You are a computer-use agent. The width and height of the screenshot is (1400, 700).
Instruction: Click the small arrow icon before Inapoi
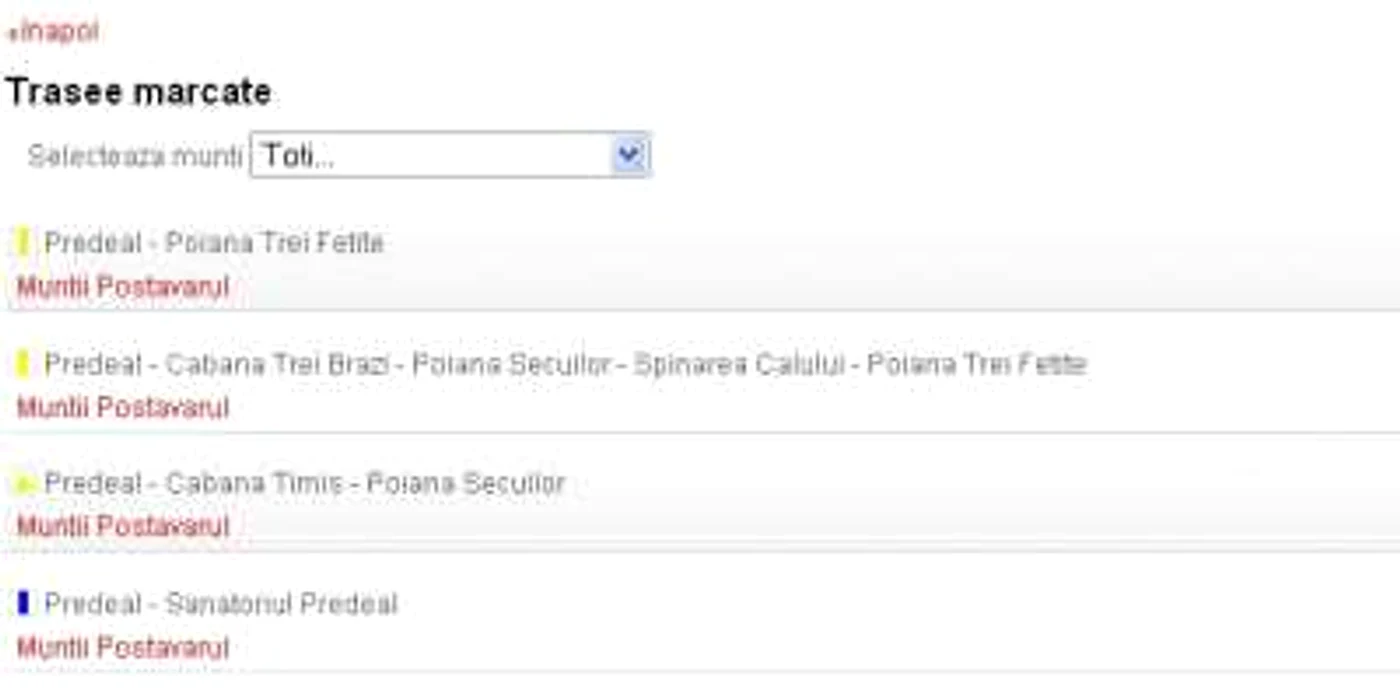click(12, 35)
